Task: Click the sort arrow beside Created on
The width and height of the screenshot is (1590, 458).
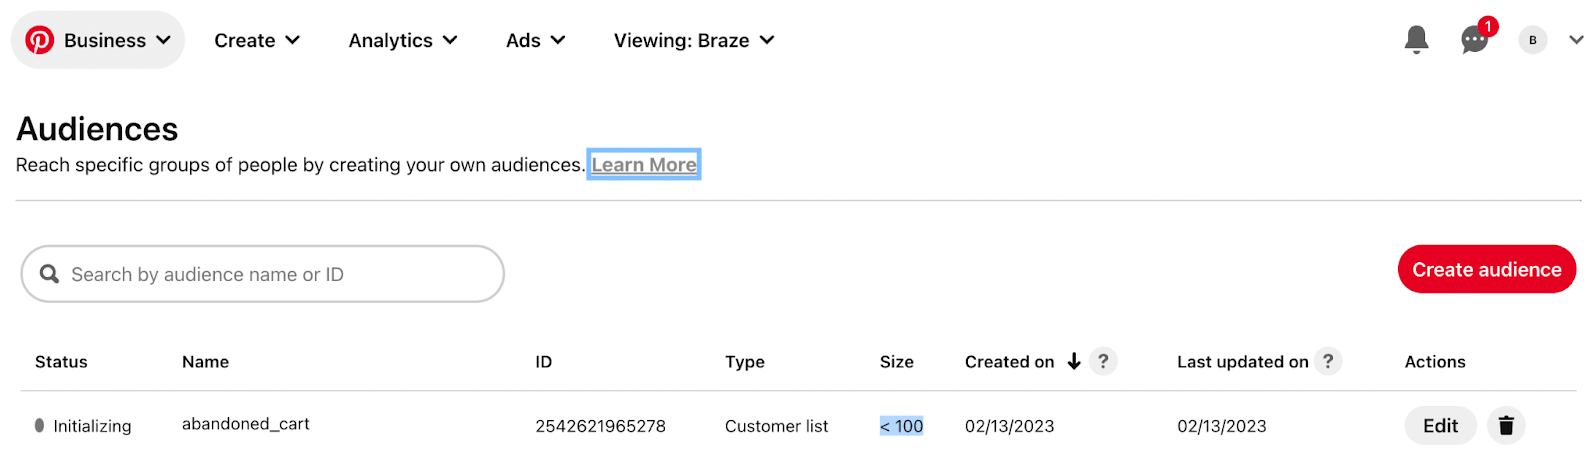Action: click(x=1074, y=361)
